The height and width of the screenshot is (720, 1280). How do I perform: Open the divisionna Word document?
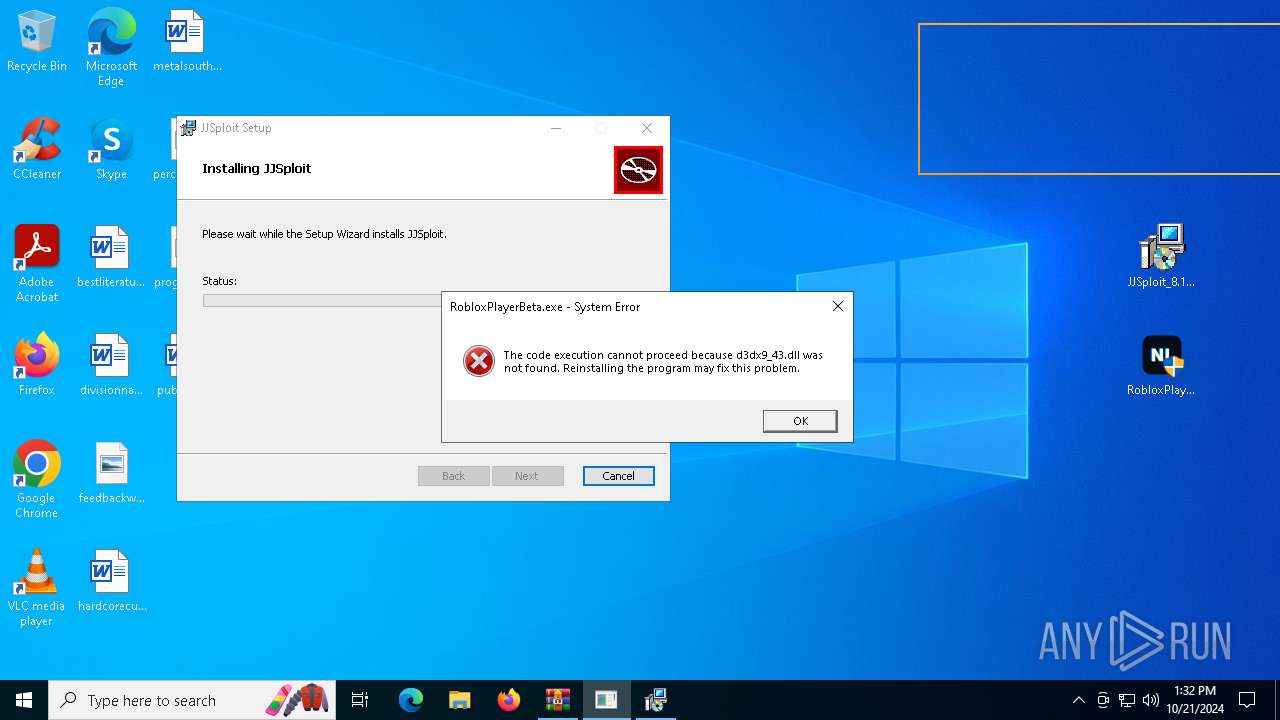(x=111, y=365)
